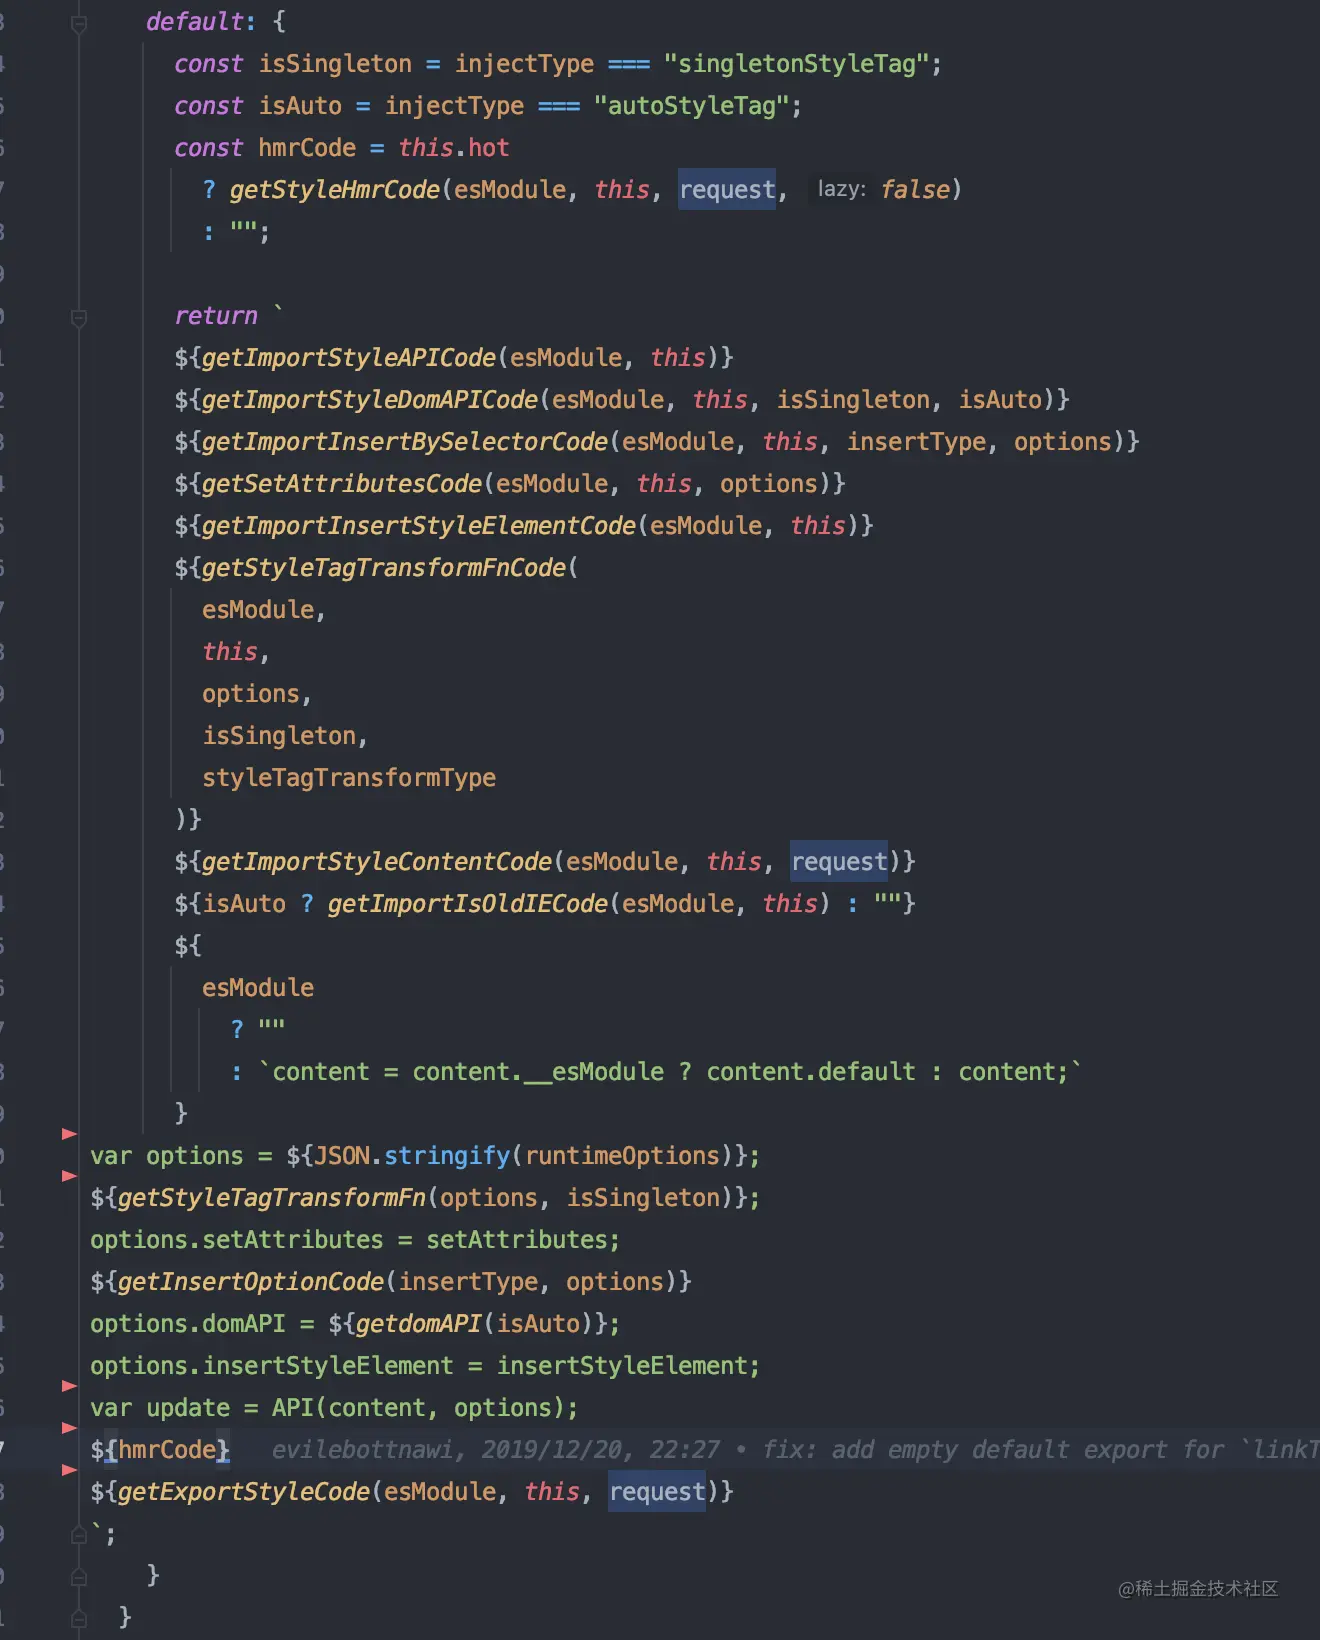Click the lazy: parameter inlay hint
The height and width of the screenshot is (1640, 1320).
click(842, 189)
